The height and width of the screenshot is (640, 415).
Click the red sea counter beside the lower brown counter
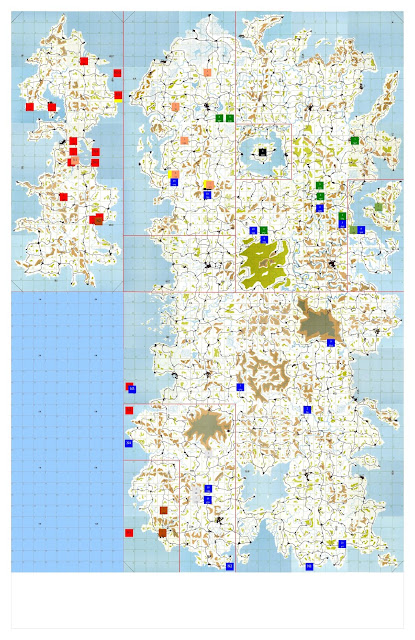129,533
